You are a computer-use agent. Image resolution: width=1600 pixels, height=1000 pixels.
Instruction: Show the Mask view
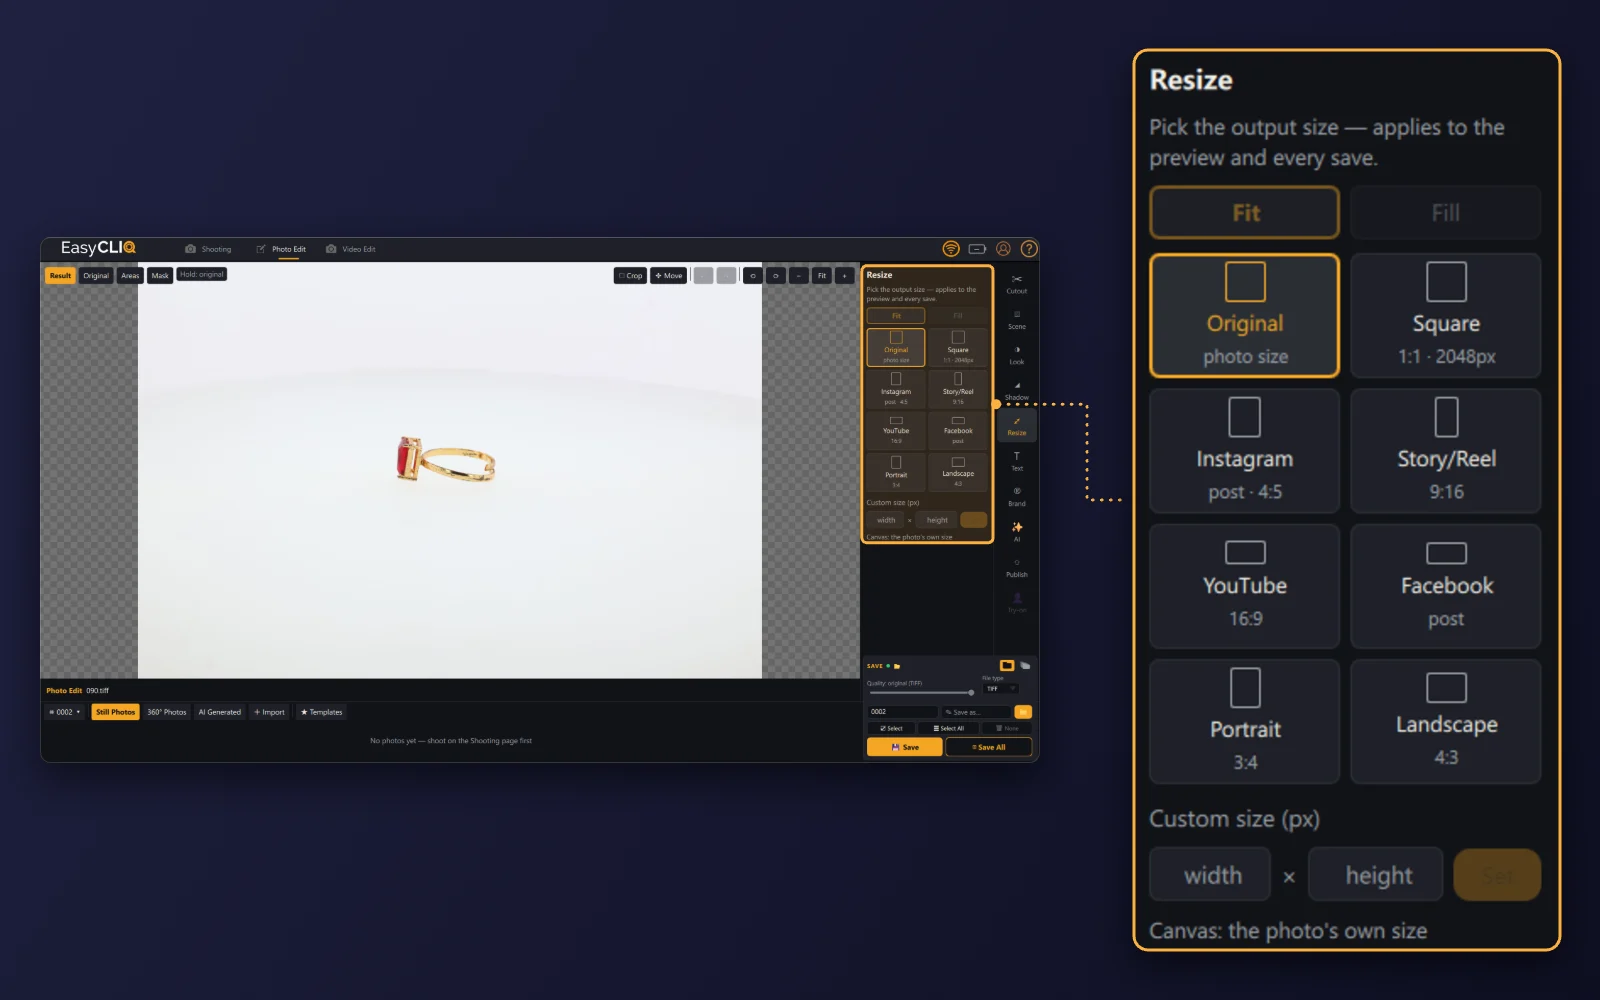coord(160,276)
